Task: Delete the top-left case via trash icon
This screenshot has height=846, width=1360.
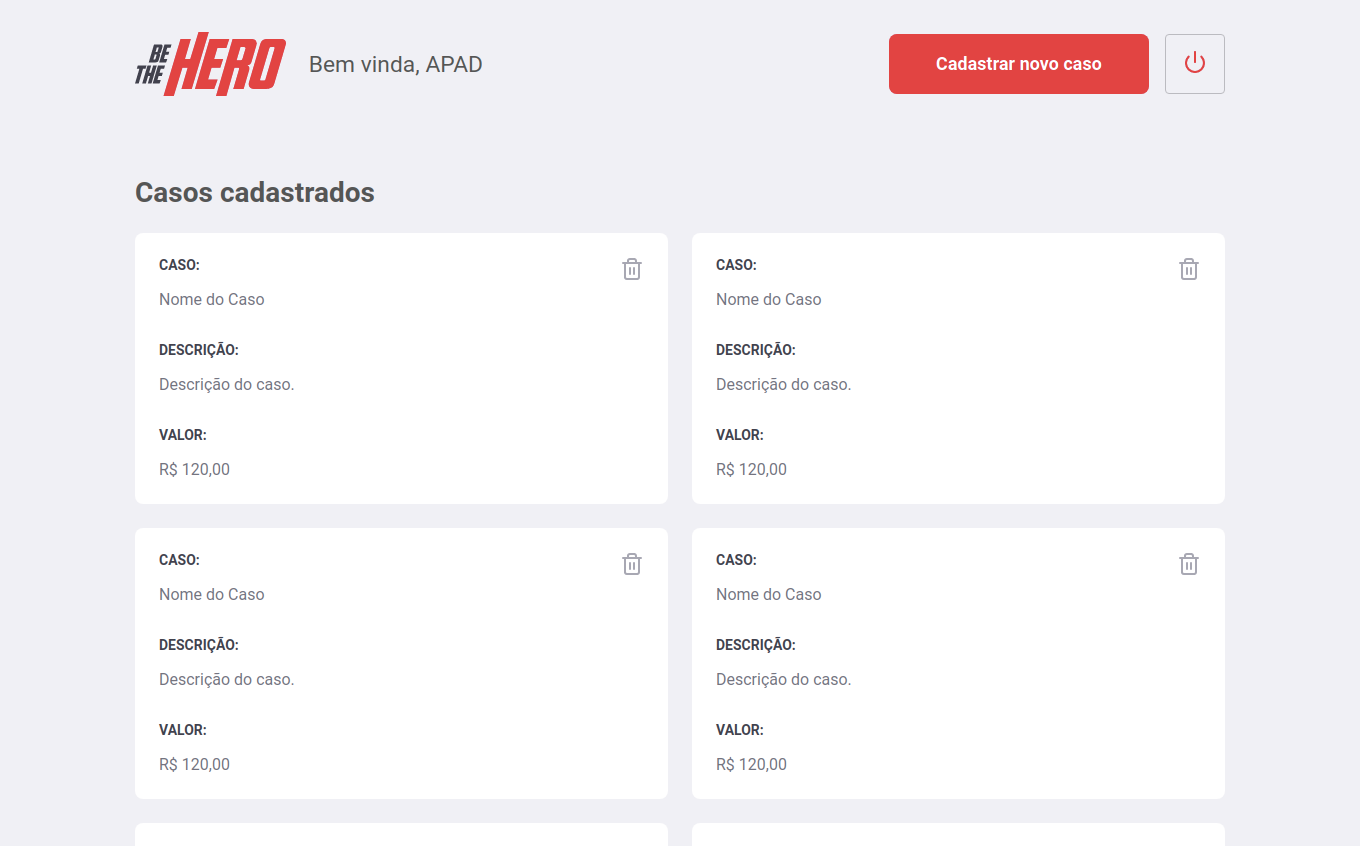Action: tap(632, 269)
